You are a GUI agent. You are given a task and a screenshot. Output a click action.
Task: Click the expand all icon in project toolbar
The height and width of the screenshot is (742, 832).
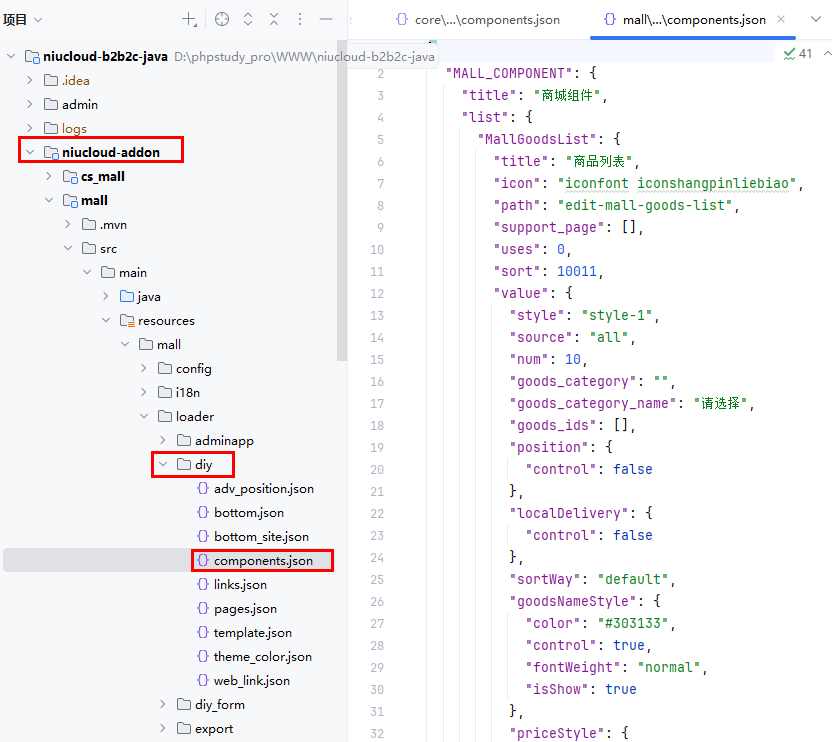tap(248, 19)
